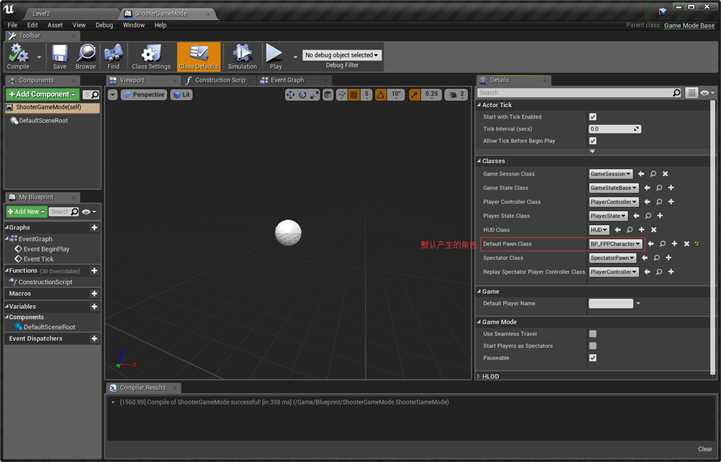Viewport: 721px width, 462px height.
Task: Toggle surface snapping icon in viewport
Action: pos(341,95)
